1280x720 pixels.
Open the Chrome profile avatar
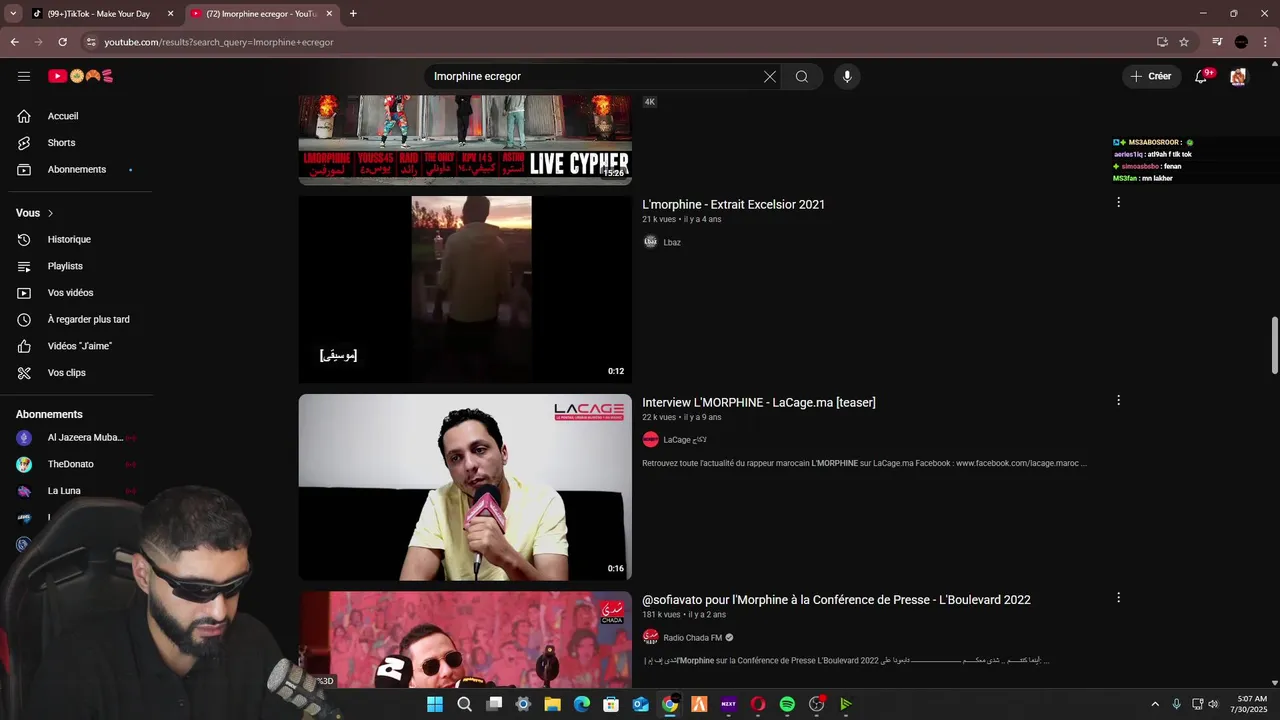(x=1241, y=42)
